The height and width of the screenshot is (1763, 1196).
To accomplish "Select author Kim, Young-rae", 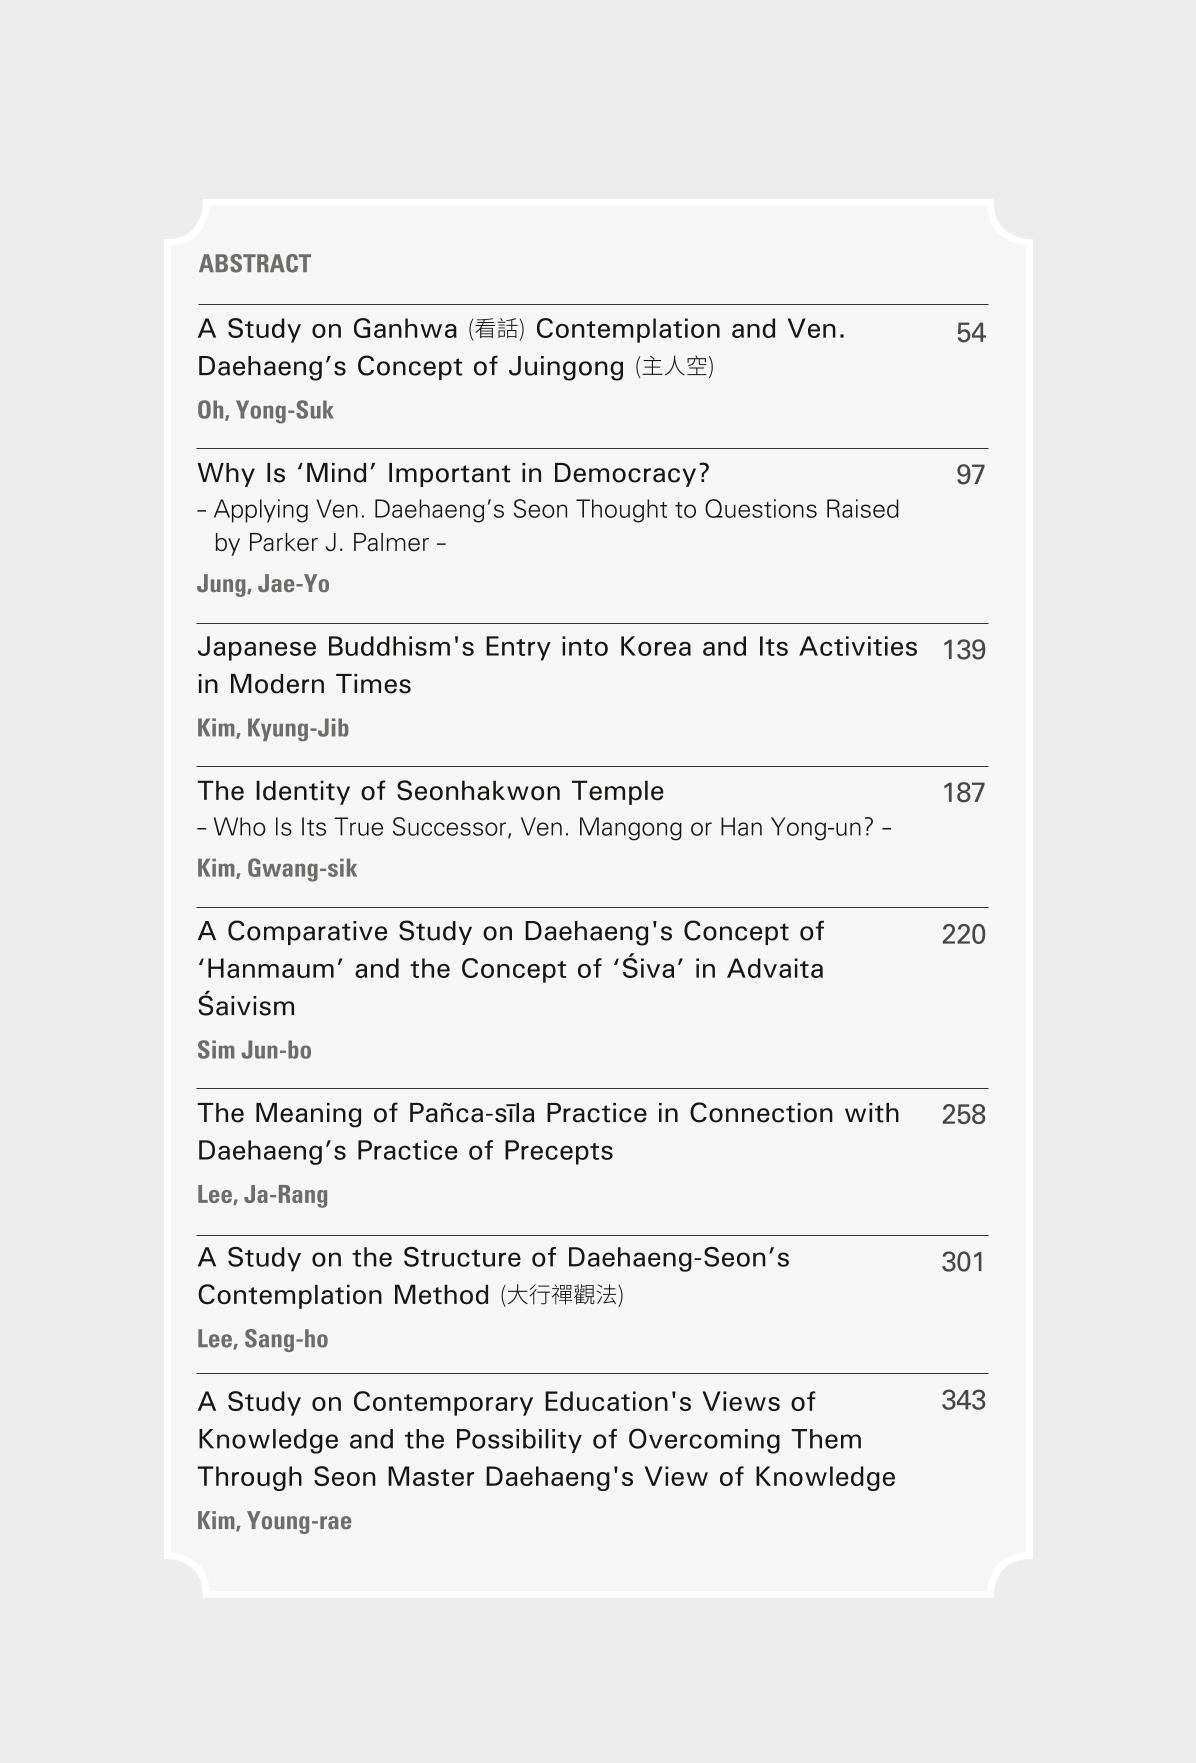I will tap(274, 1521).
